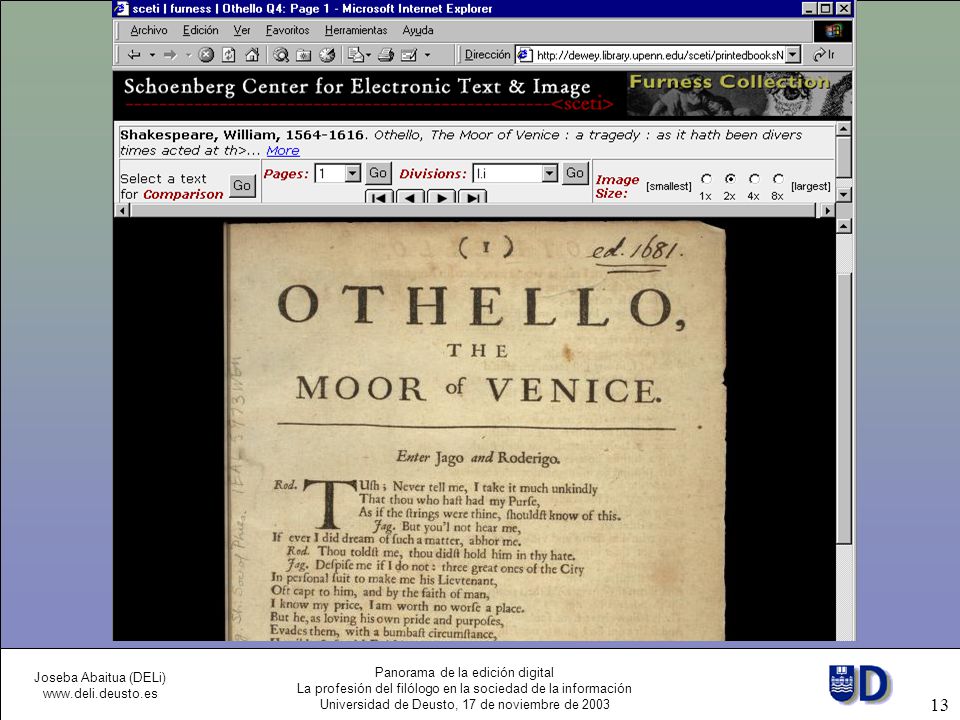
Task: Open the Ver menu
Action: tap(242, 30)
